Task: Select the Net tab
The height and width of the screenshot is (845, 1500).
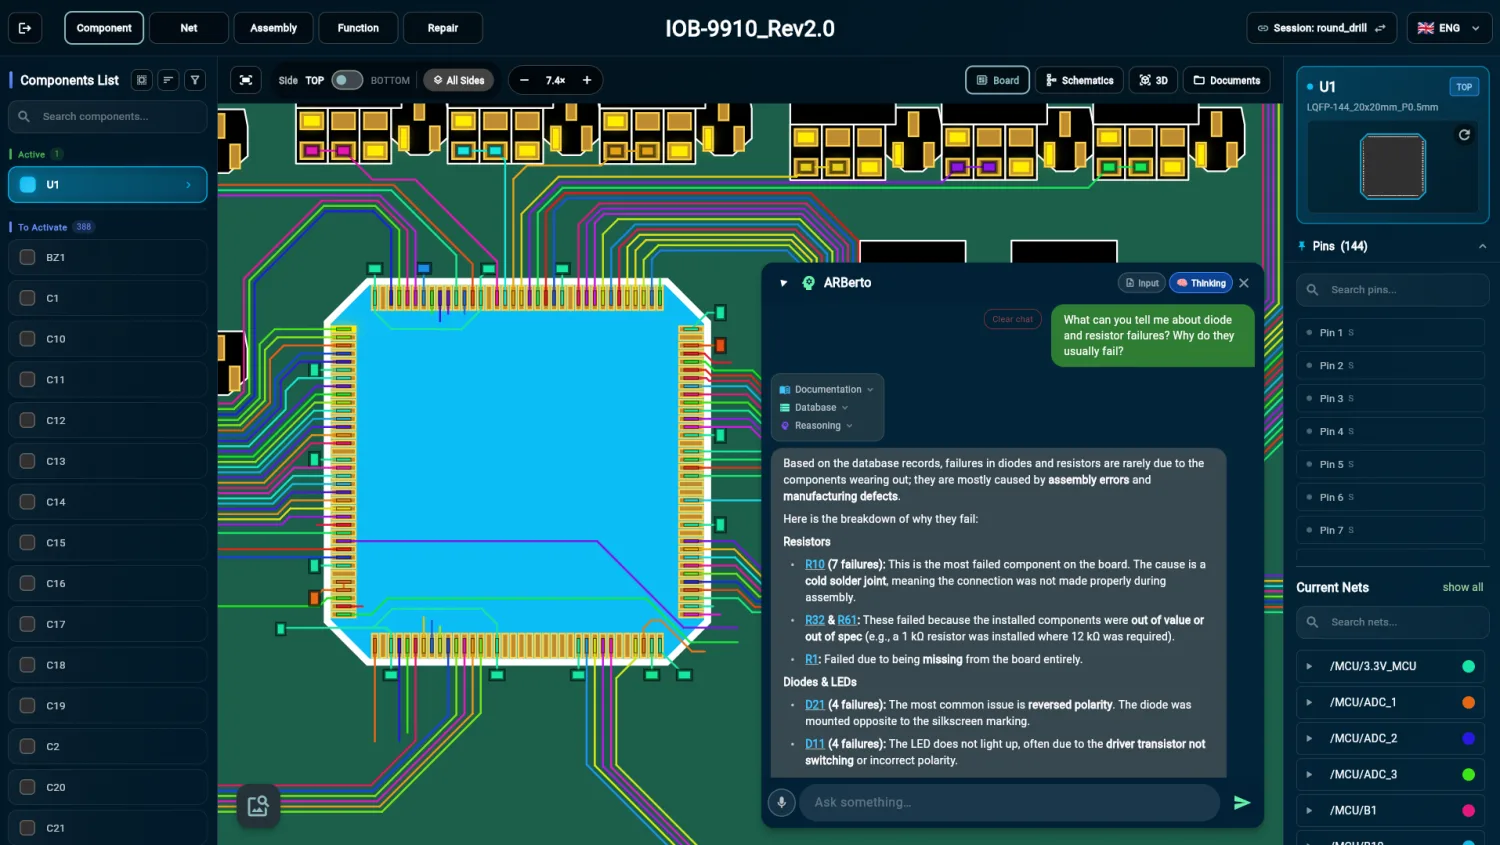Action: (x=189, y=28)
